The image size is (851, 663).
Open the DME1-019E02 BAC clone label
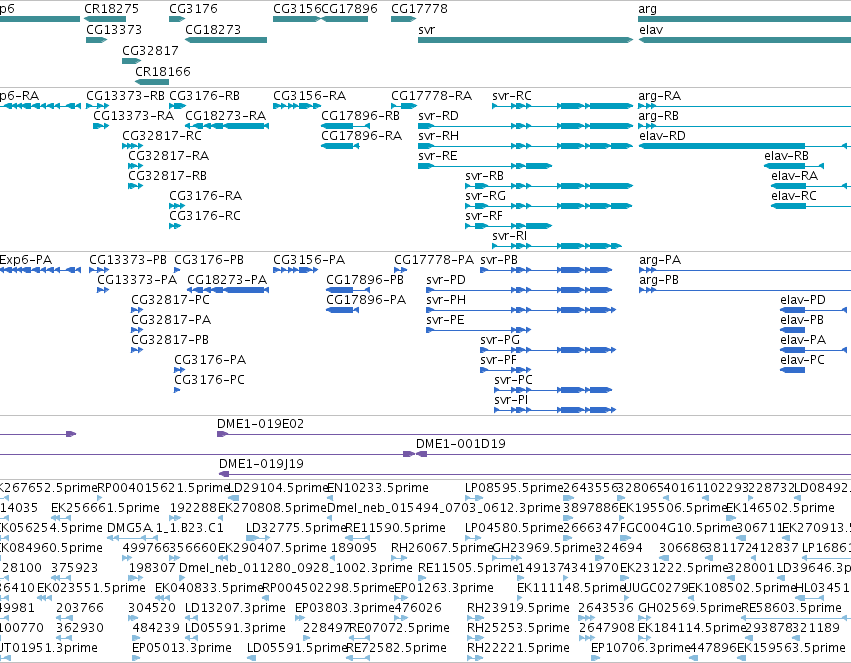pos(261,424)
